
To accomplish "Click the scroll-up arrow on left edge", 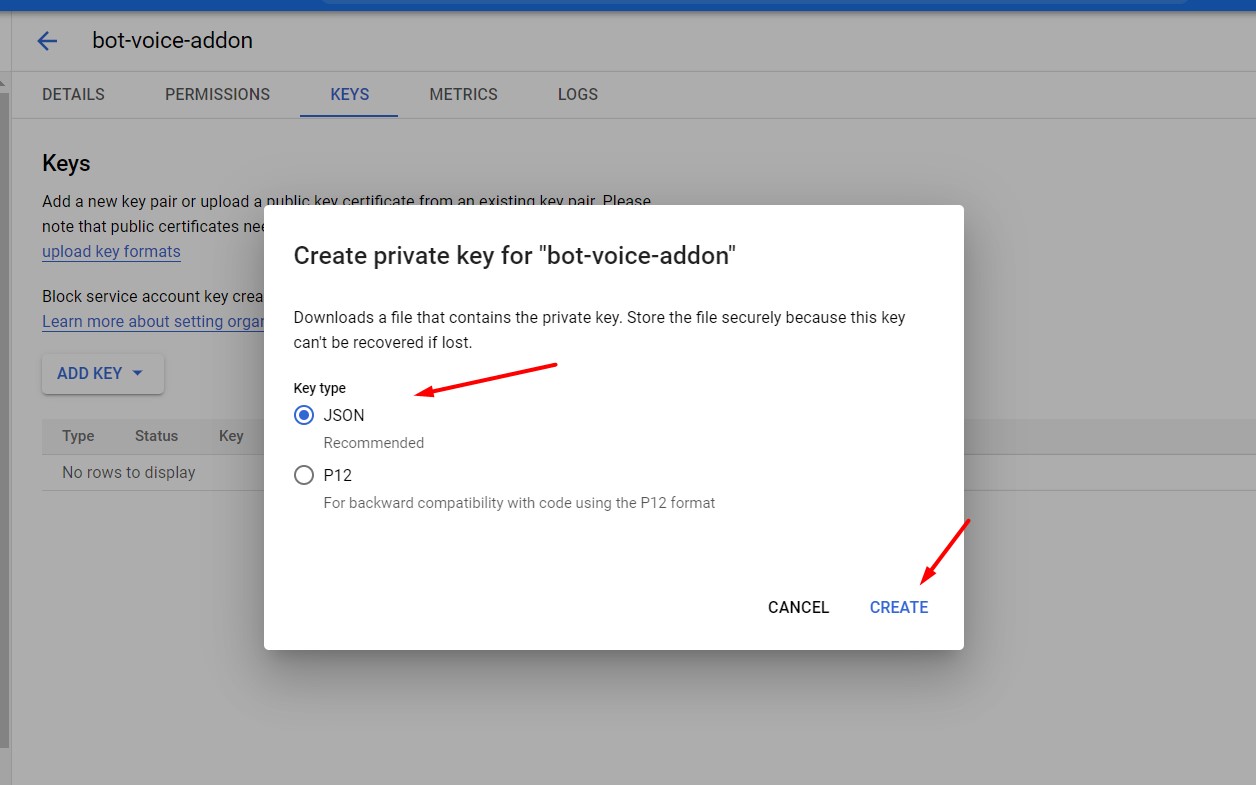I will [x=4, y=82].
